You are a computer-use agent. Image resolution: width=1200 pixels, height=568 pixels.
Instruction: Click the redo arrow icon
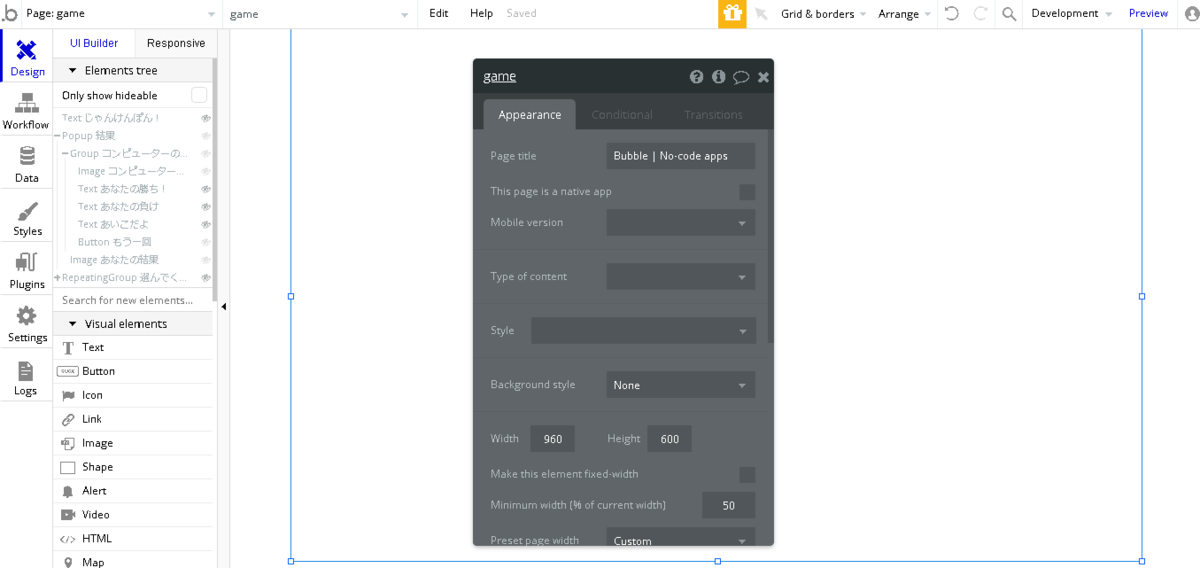click(x=980, y=13)
